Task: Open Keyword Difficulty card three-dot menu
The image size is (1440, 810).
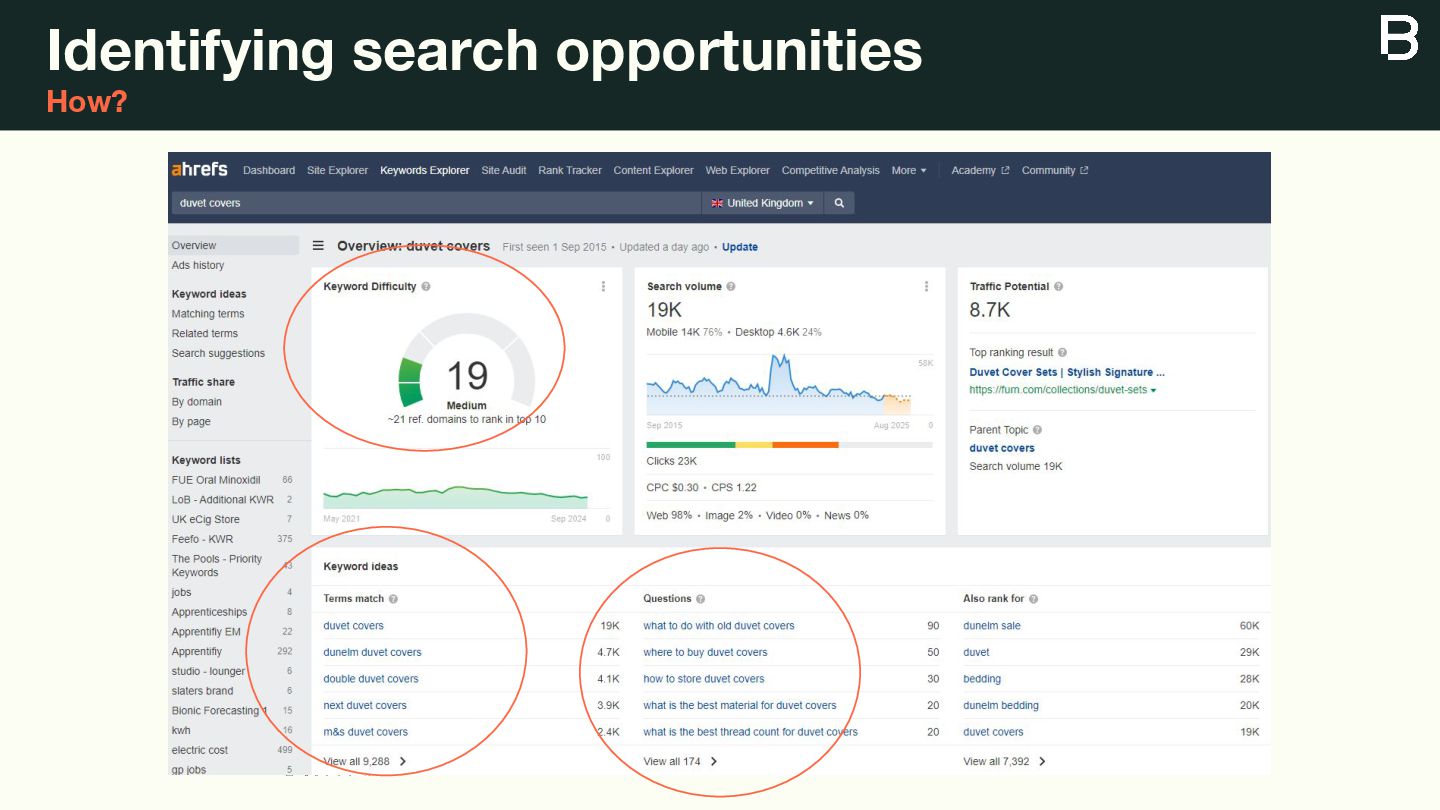Action: coord(603,287)
